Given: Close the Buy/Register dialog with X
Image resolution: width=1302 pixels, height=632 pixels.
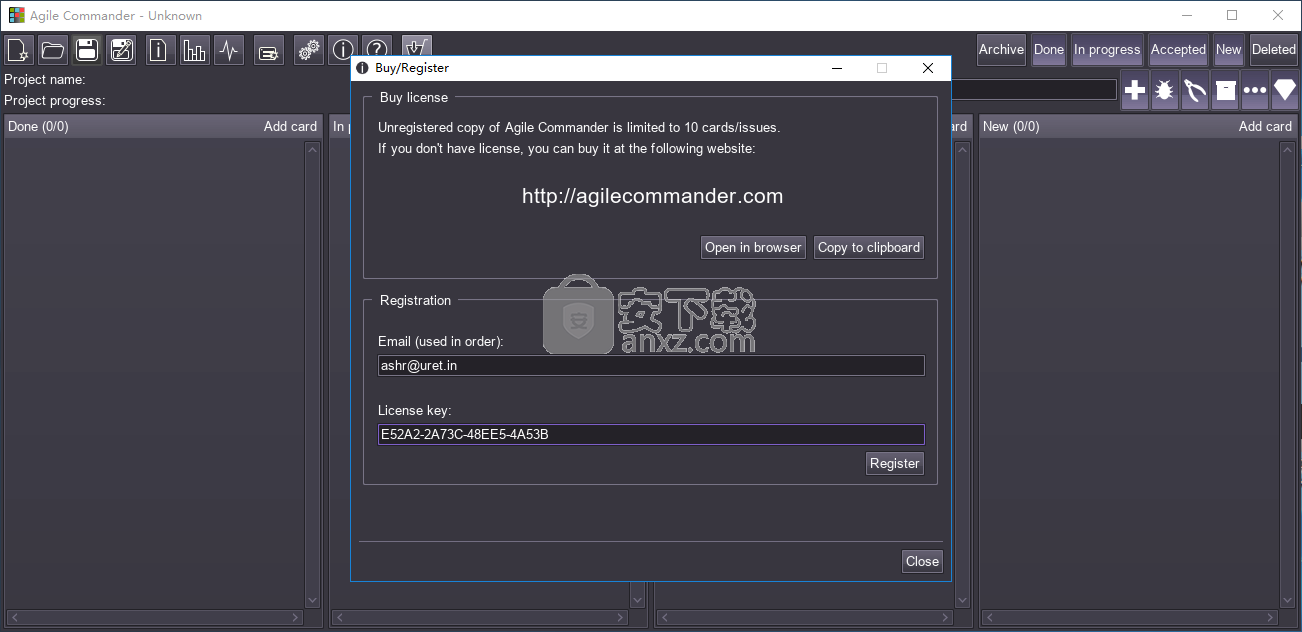Looking at the screenshot, I should (x=928, y=68).
